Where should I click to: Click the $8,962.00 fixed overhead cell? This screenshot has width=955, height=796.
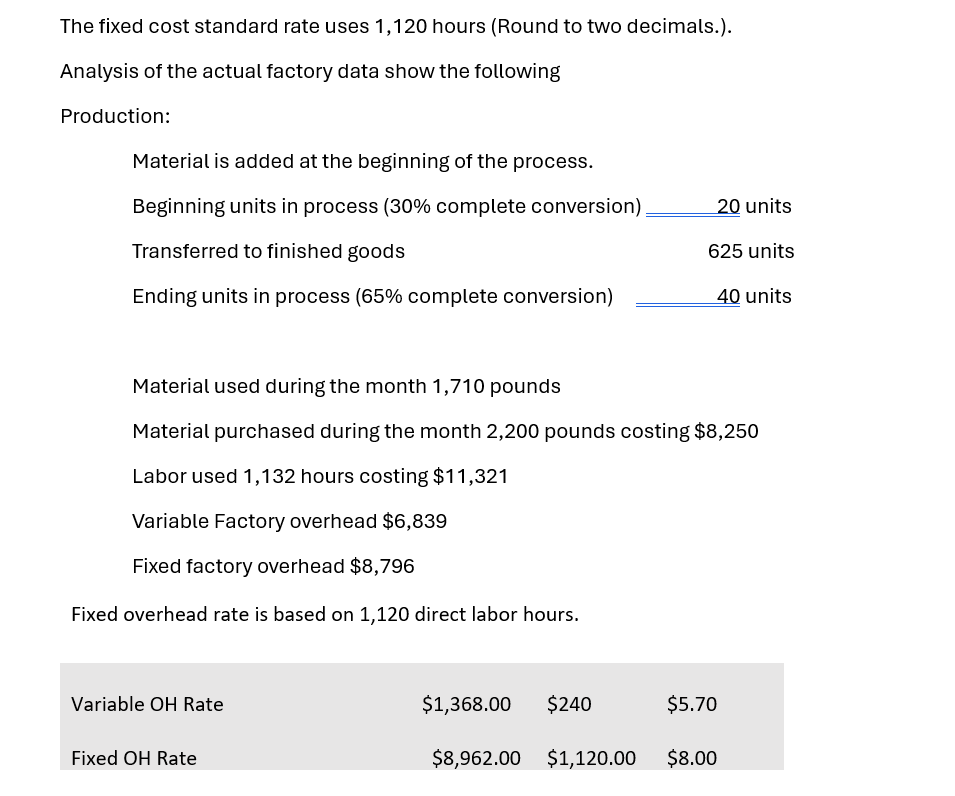(476, 758)
